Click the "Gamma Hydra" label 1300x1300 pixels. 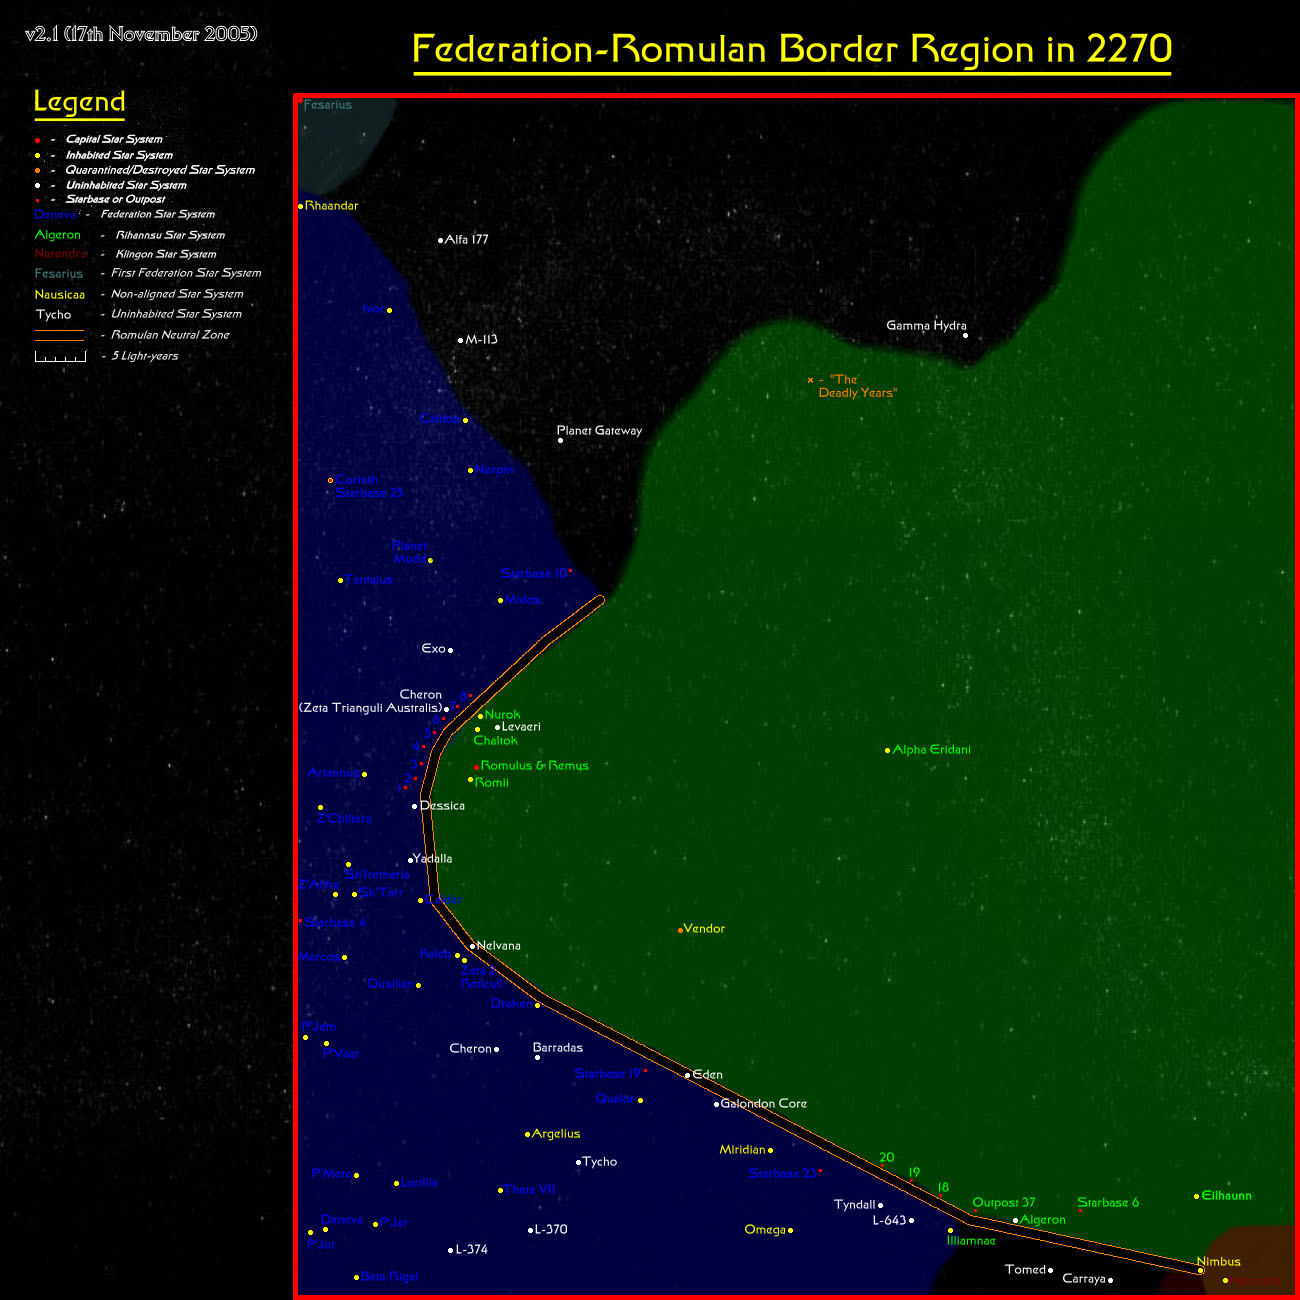pos(926,326)
